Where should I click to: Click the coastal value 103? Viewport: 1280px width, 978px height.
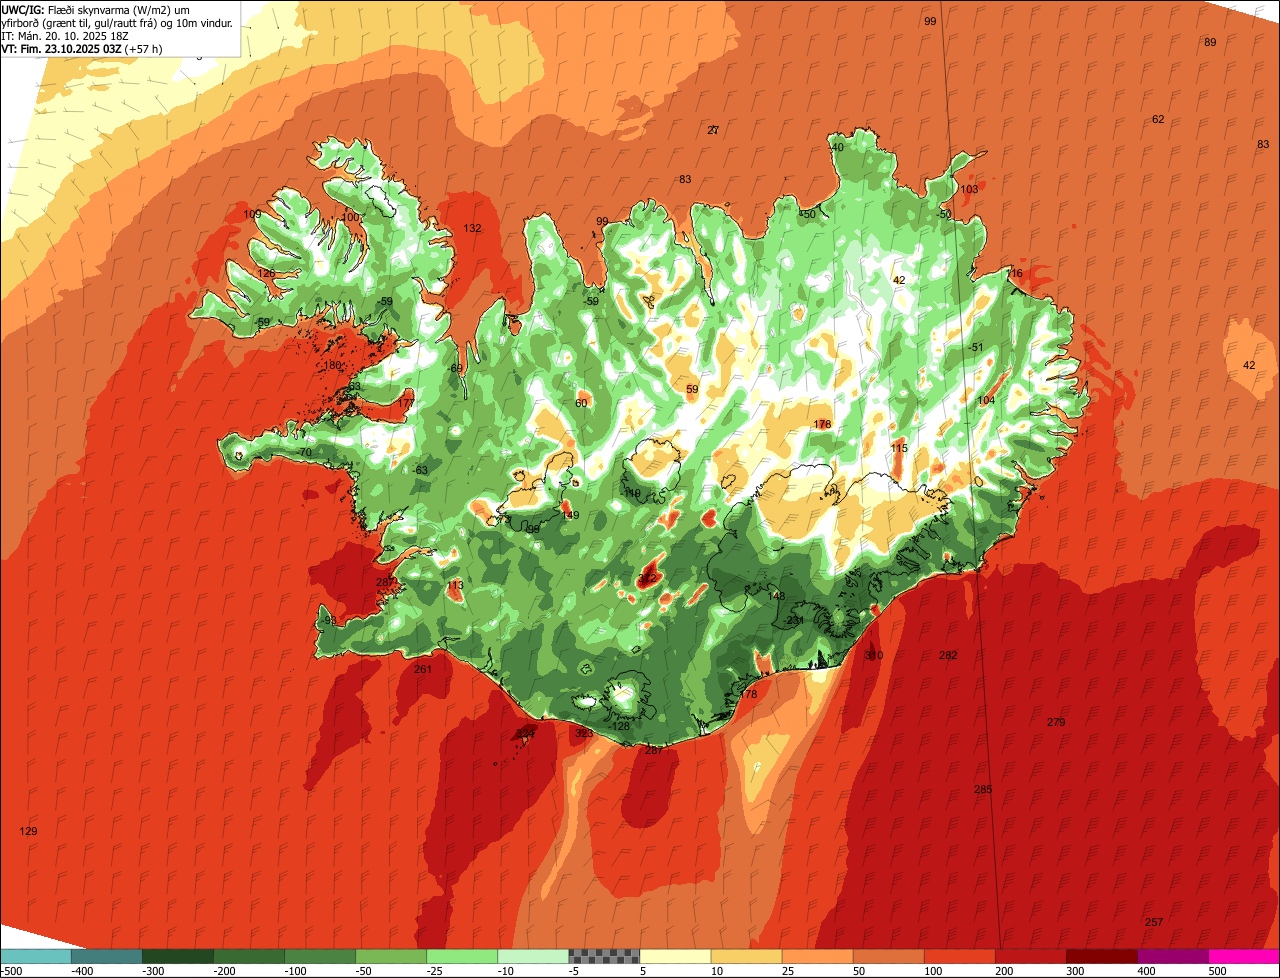coord(969,189)
